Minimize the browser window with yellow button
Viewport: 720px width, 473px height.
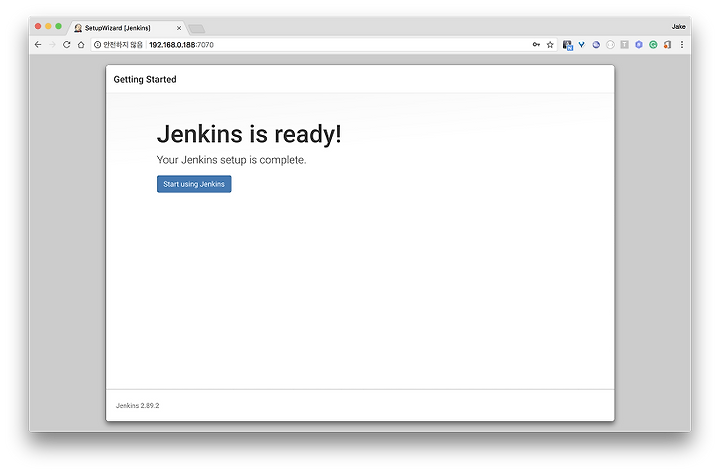[x=48, y=26]
